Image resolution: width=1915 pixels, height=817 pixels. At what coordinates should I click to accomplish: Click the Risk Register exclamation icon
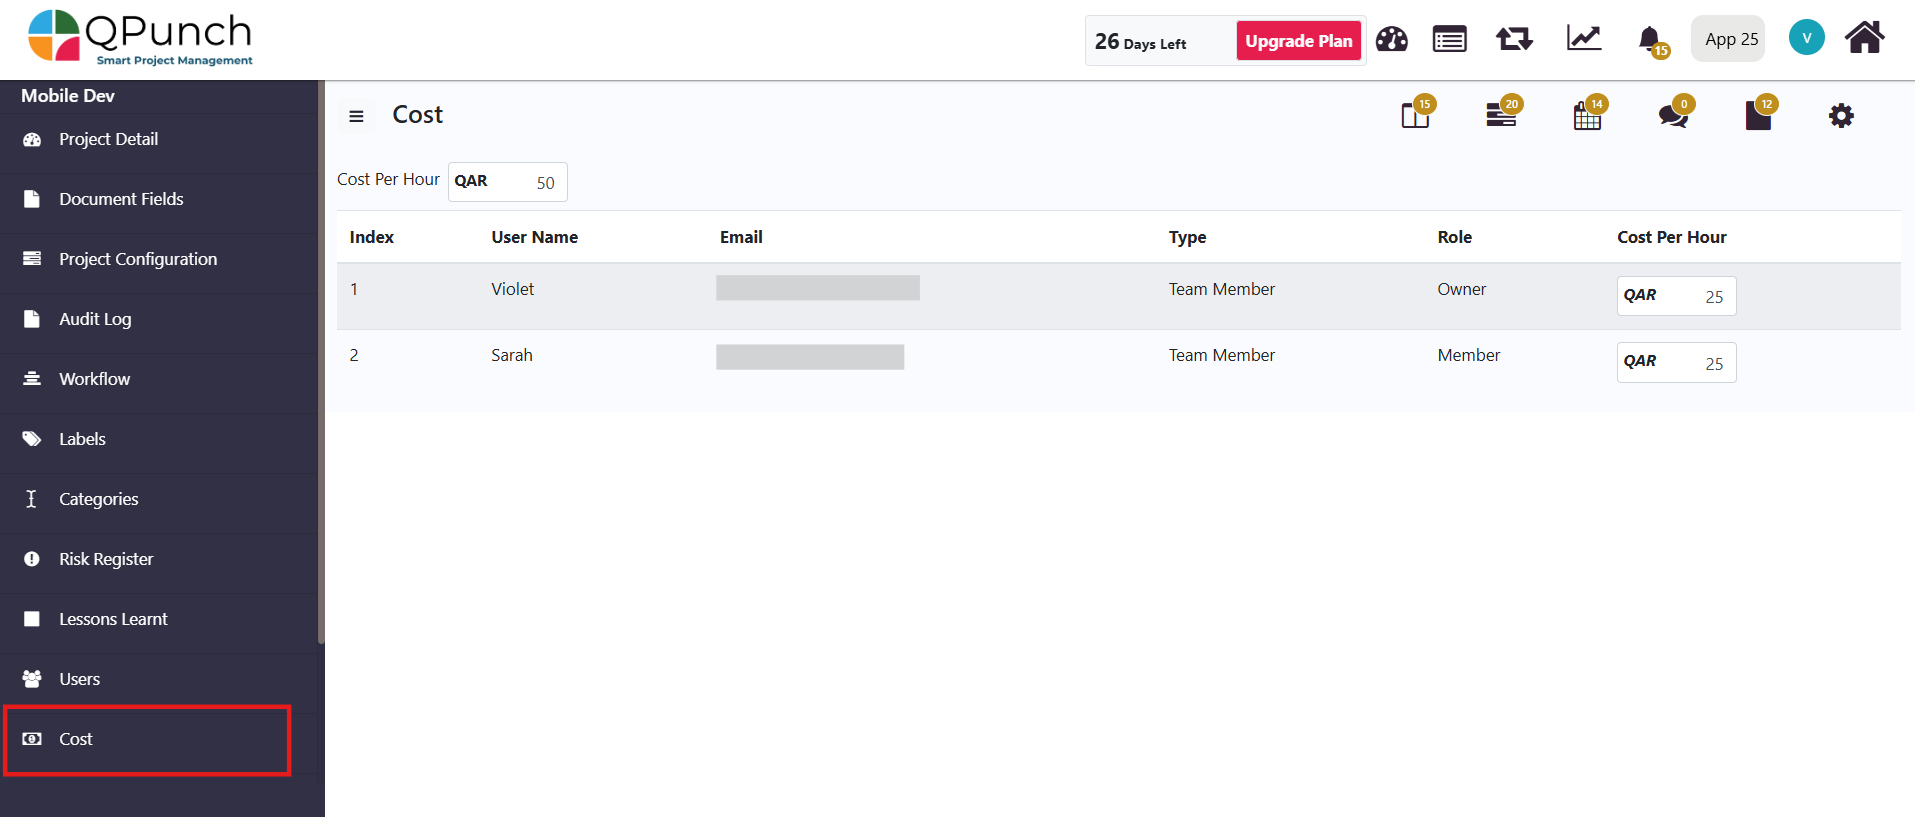[x=32, y=559]
